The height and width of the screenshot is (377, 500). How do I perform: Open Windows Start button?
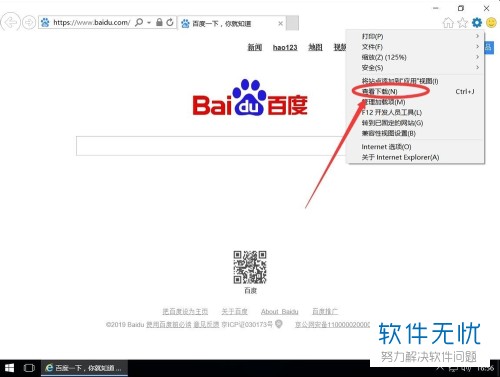9,368
